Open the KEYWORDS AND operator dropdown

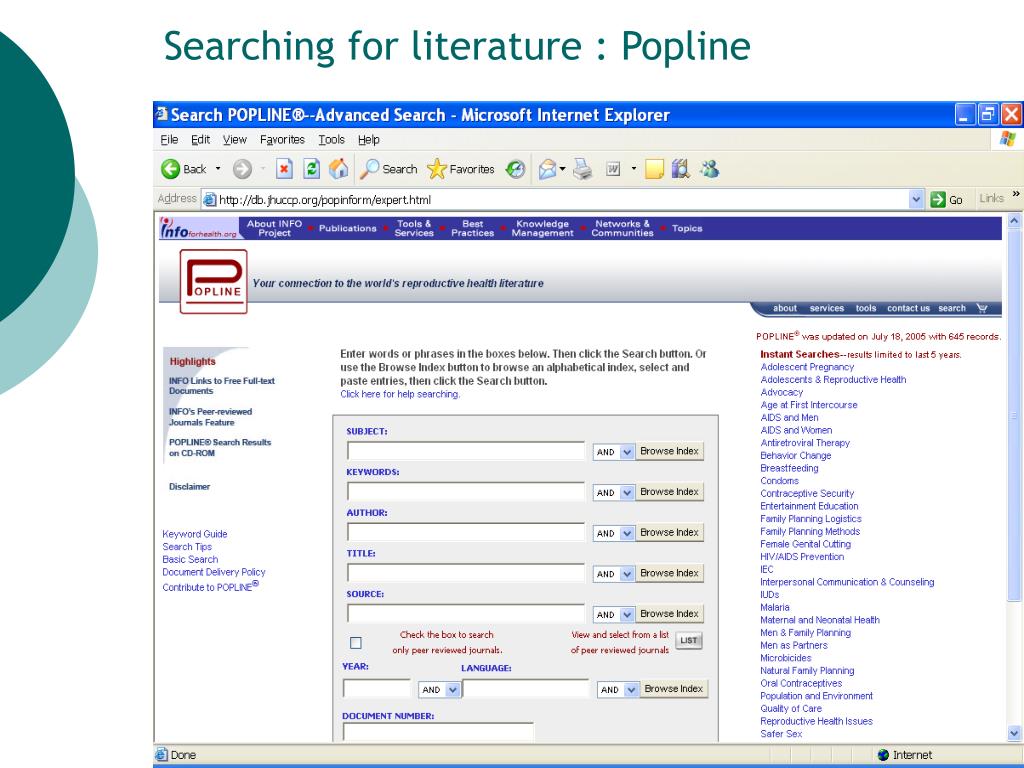click(627, 492)
